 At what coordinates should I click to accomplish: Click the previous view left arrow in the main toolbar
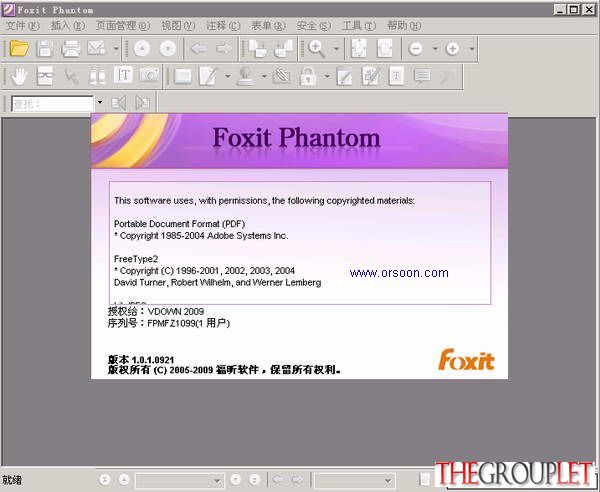199,49
